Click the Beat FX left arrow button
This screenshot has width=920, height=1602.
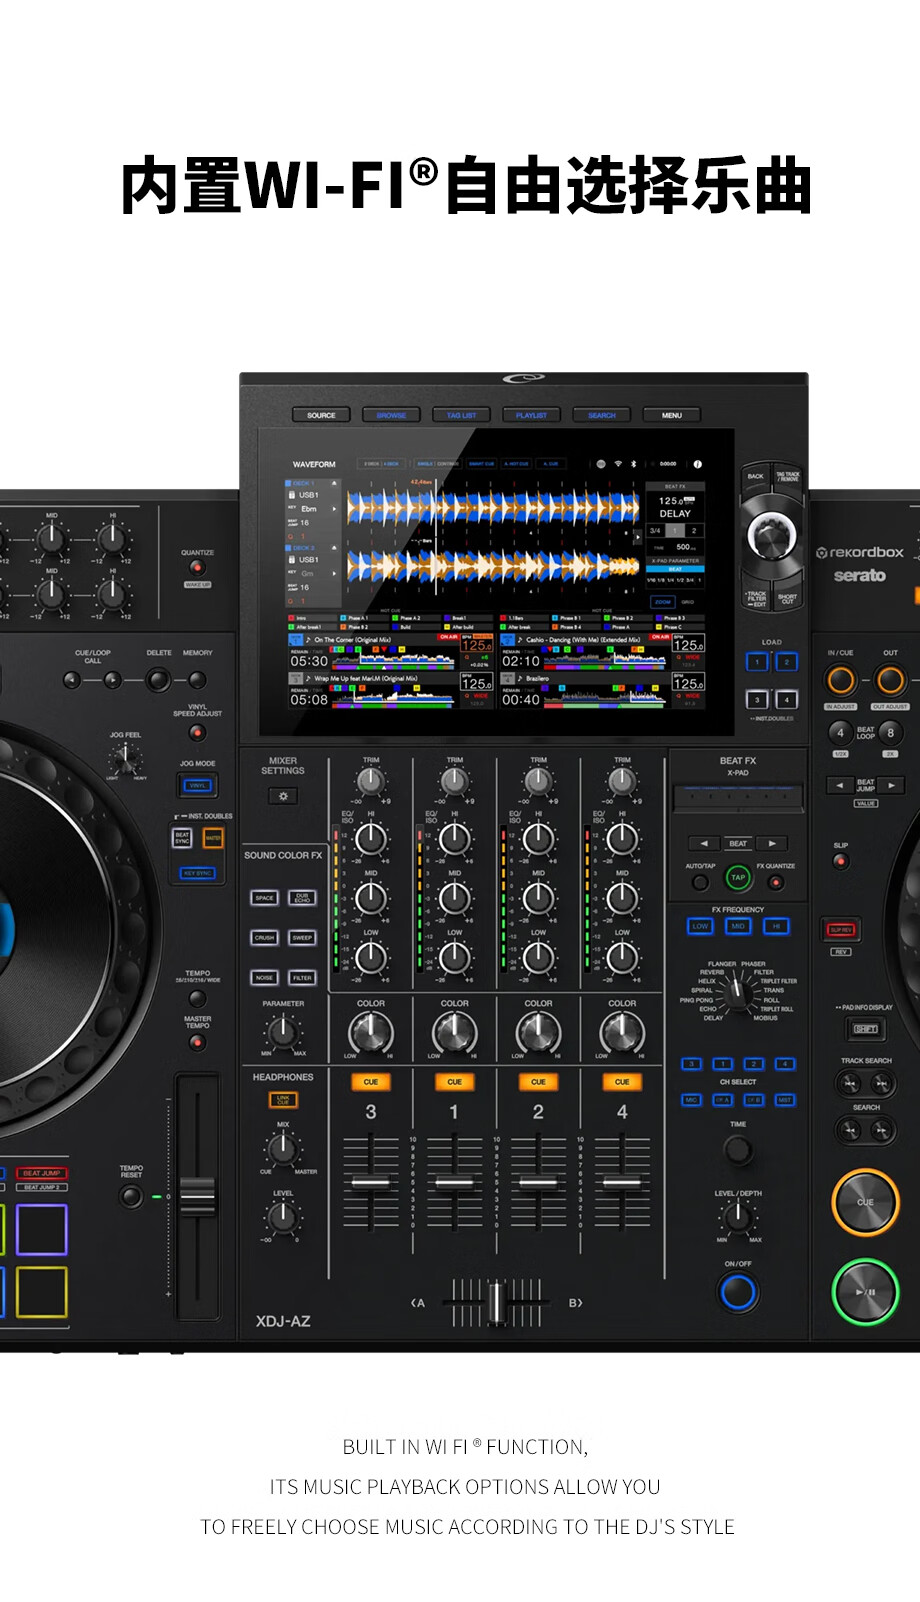(x=704, y=843)
